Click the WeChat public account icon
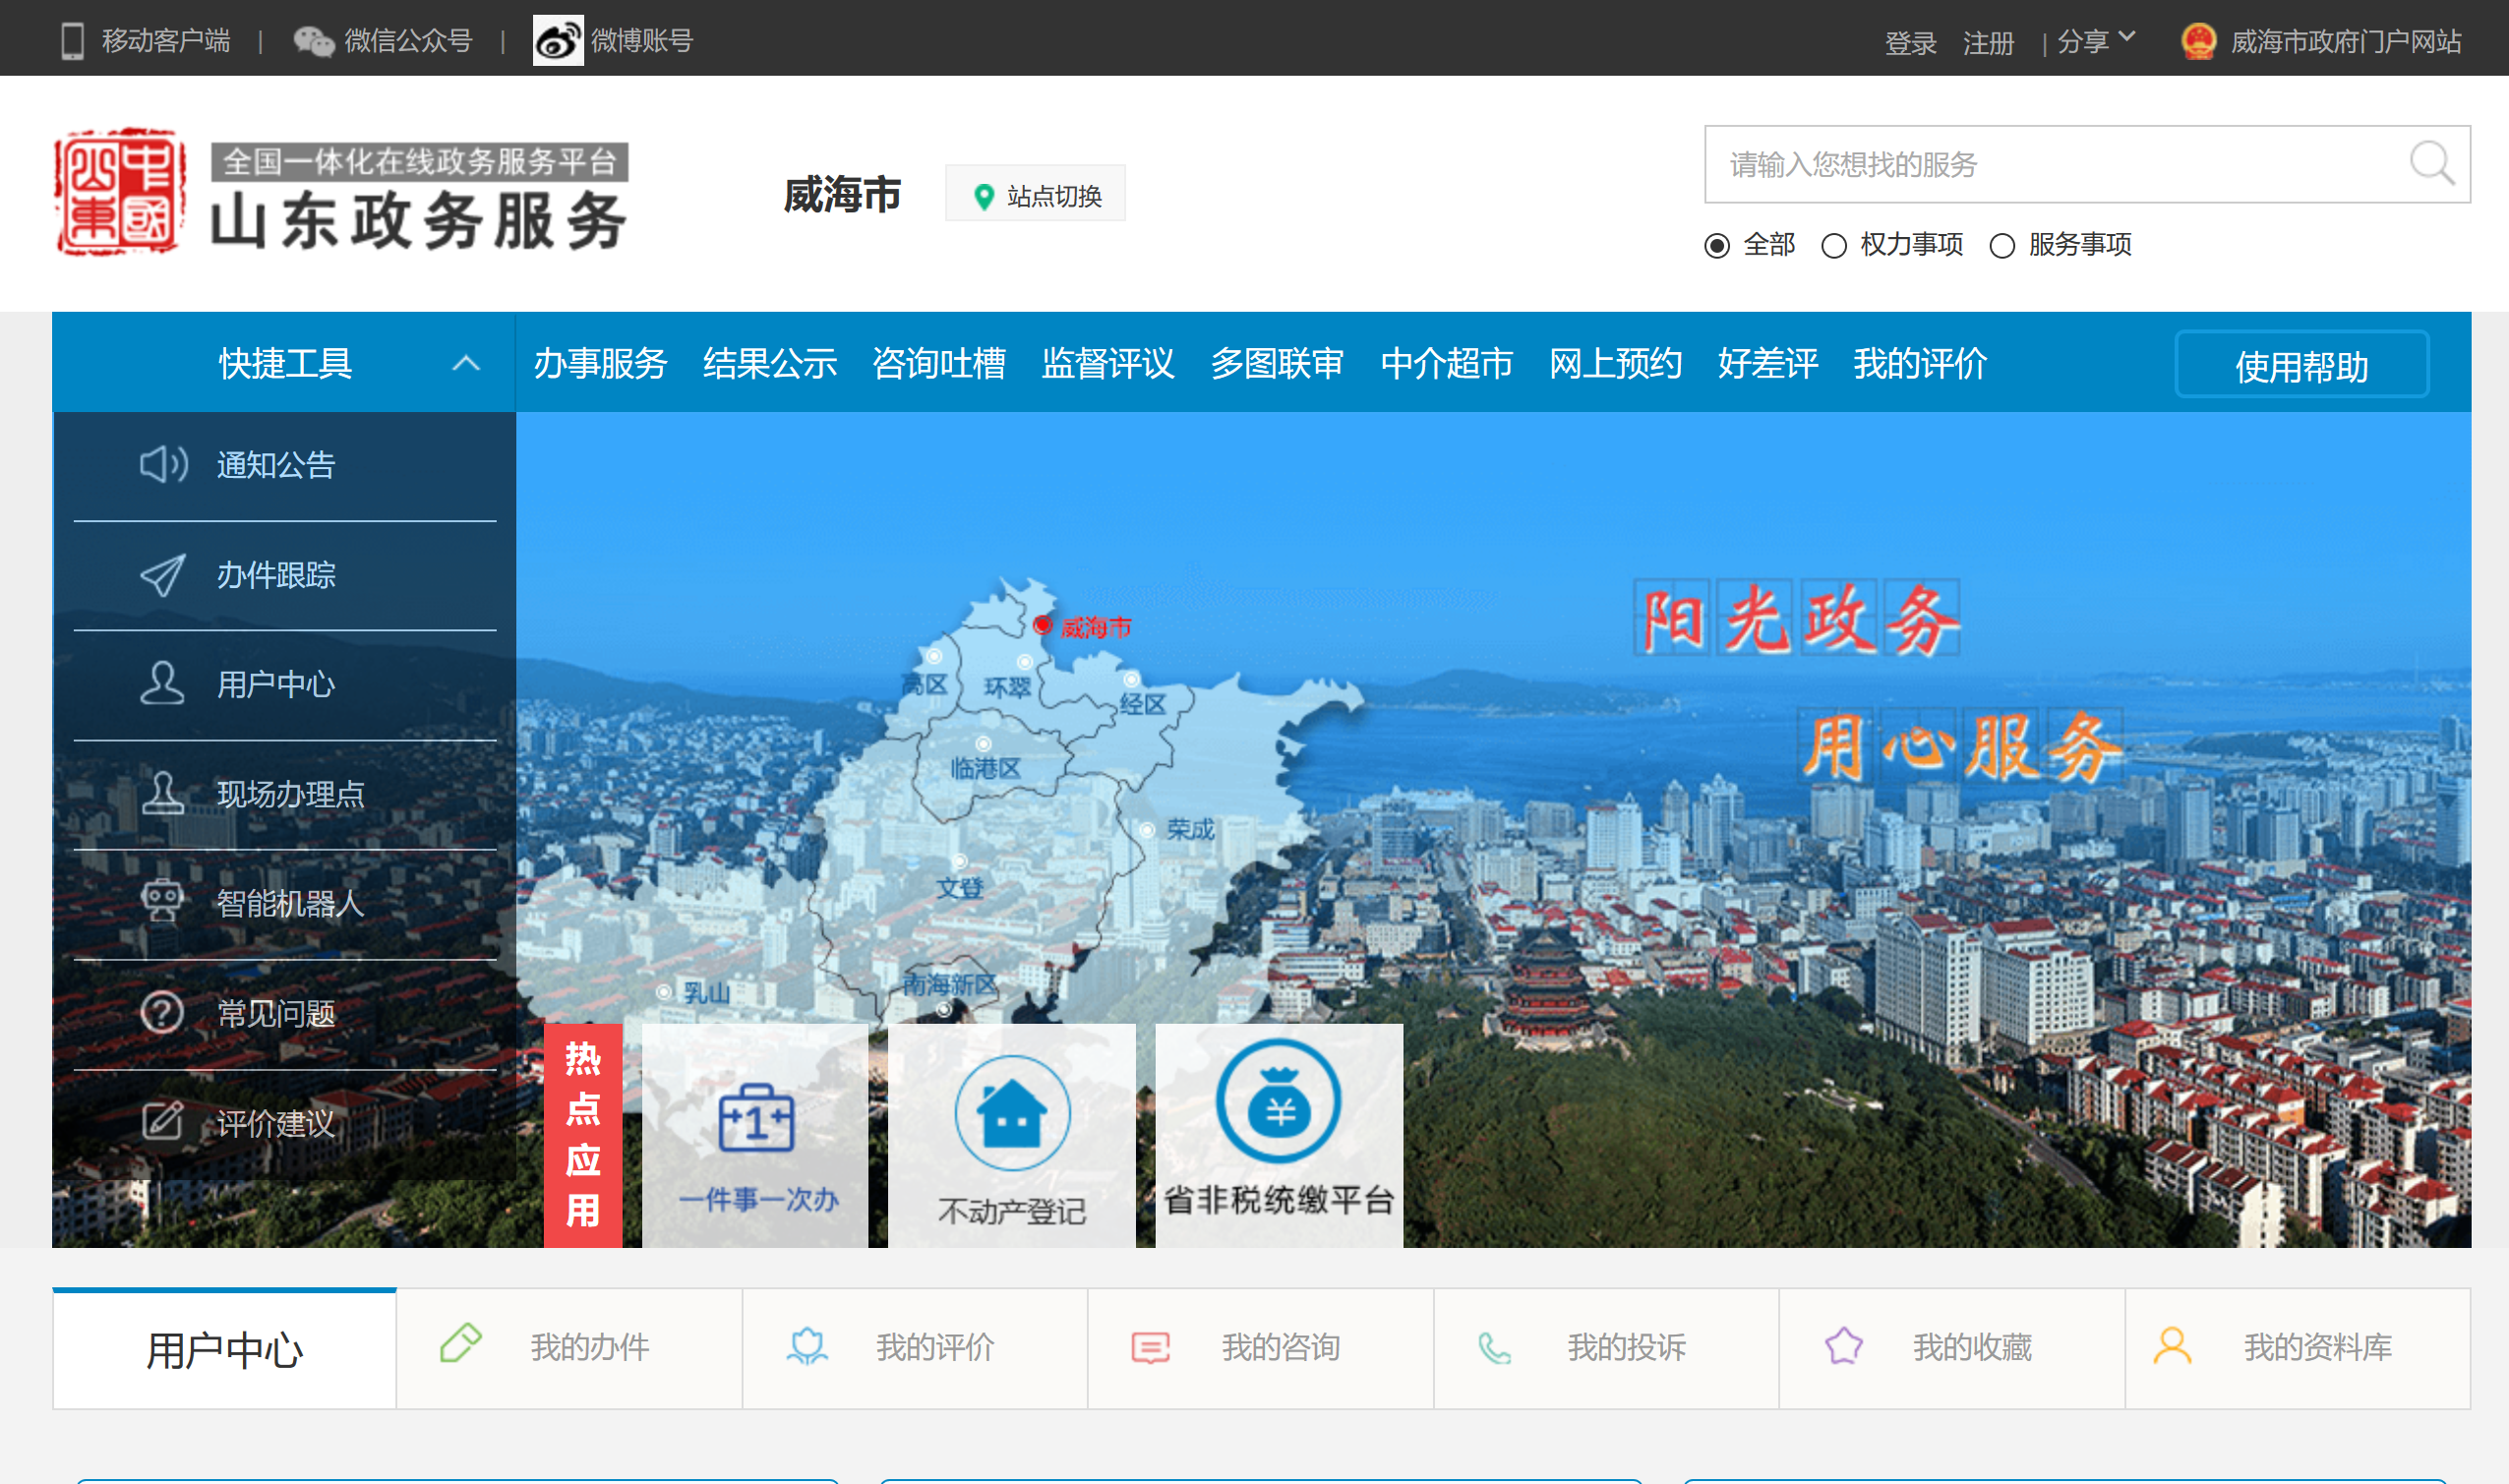 click(313, 41)
